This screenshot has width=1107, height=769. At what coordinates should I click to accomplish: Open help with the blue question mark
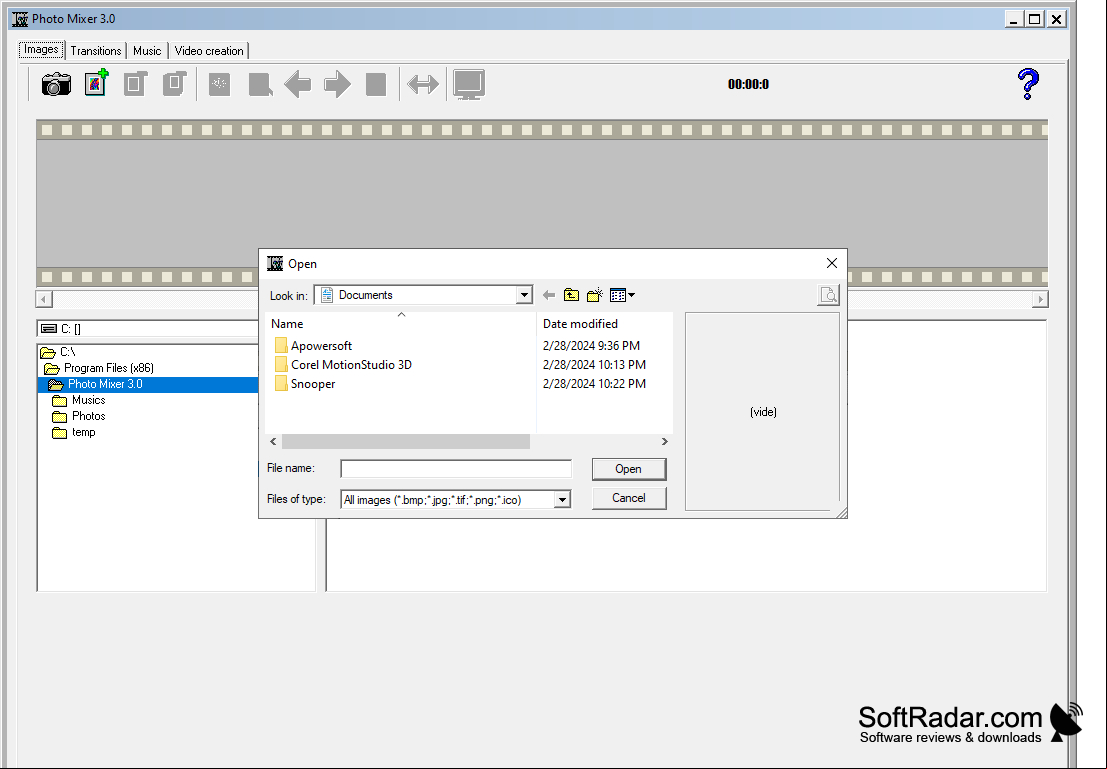click(1029, 84)
